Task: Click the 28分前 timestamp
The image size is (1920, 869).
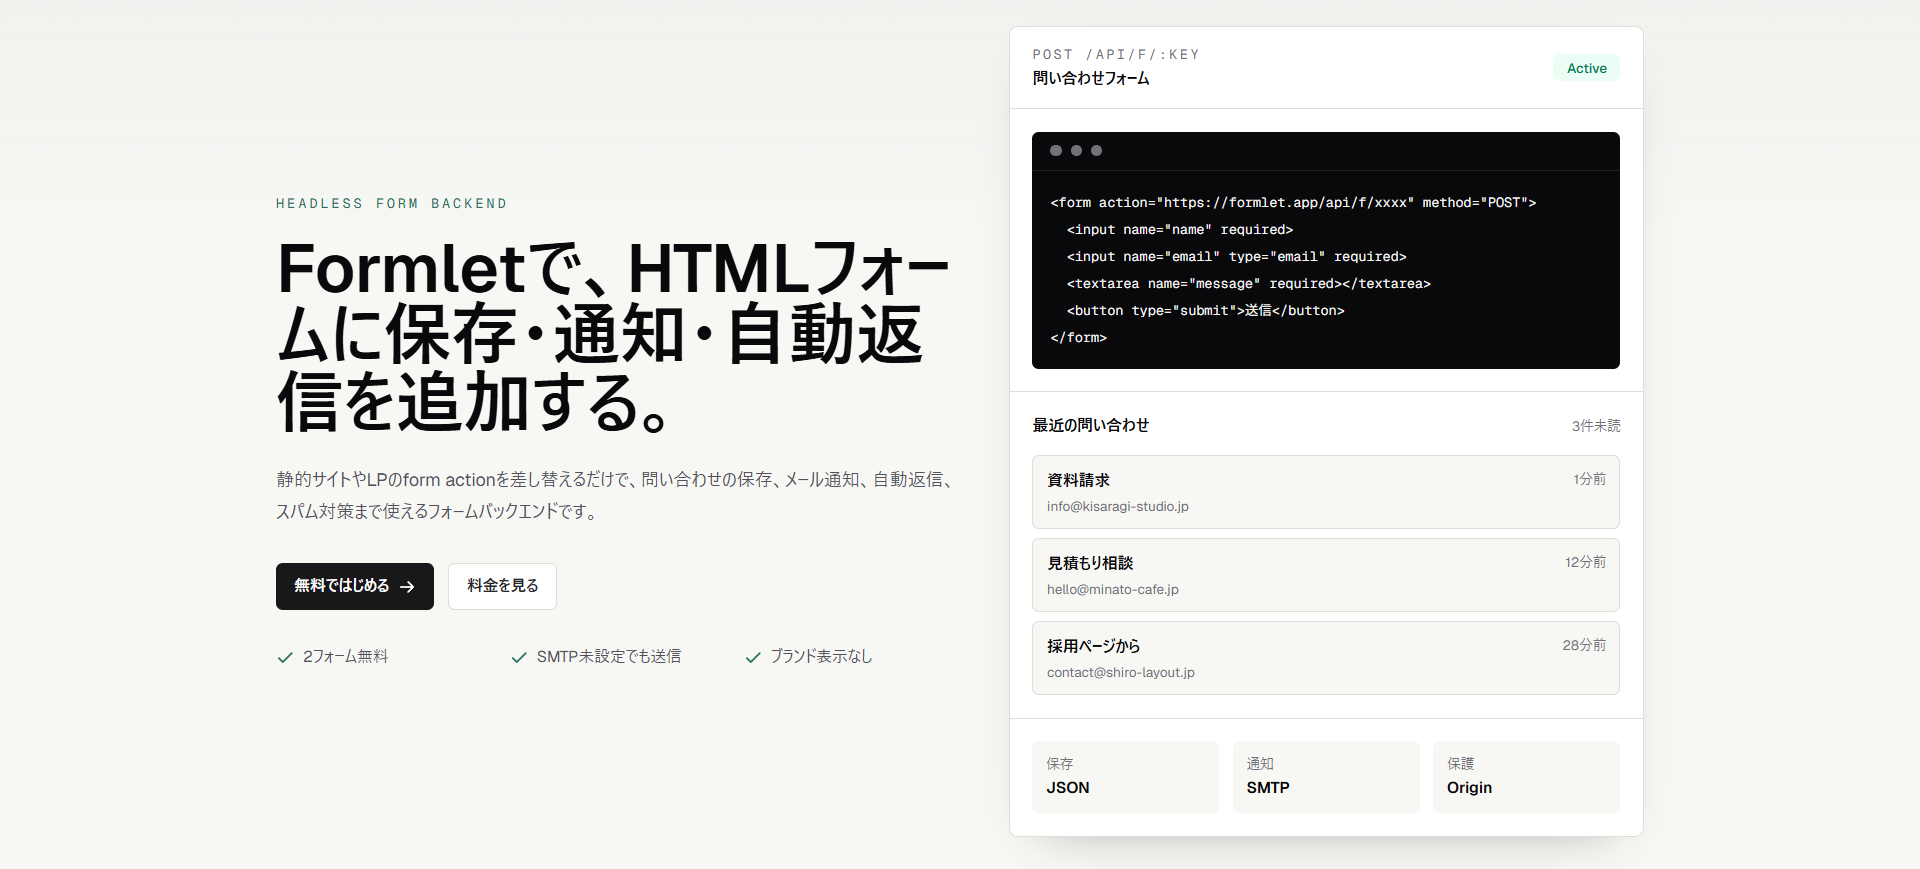Action: click(1584, 646)
